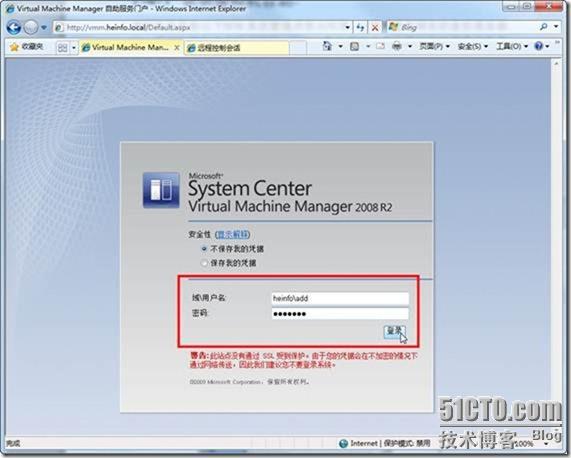Click the 完成 status bar text
The image size is (571, 458).
pyautogui.click(x=13, y=443)
